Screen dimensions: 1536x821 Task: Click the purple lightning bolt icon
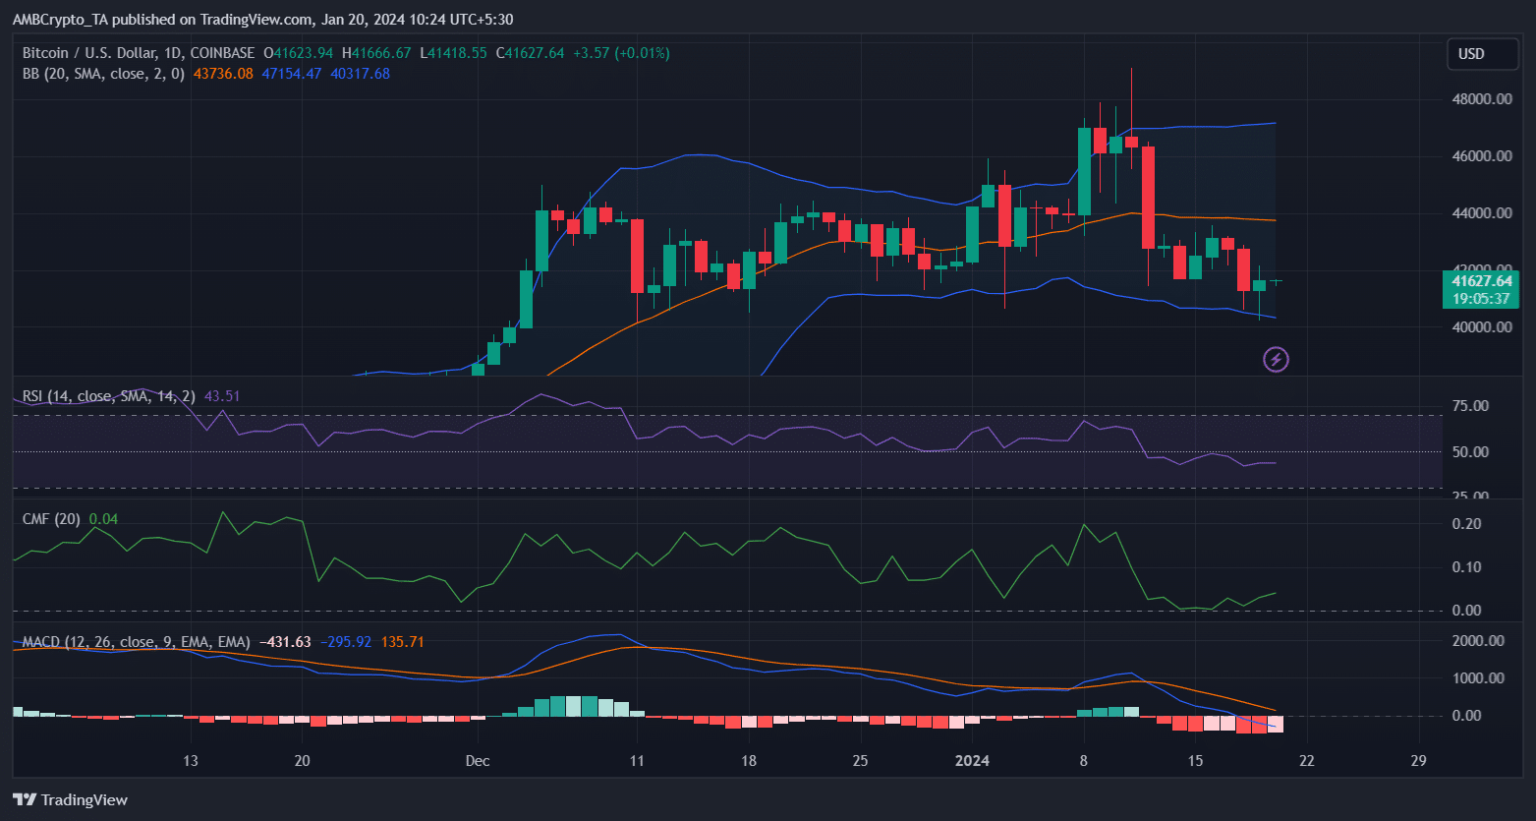[1275, 359]
